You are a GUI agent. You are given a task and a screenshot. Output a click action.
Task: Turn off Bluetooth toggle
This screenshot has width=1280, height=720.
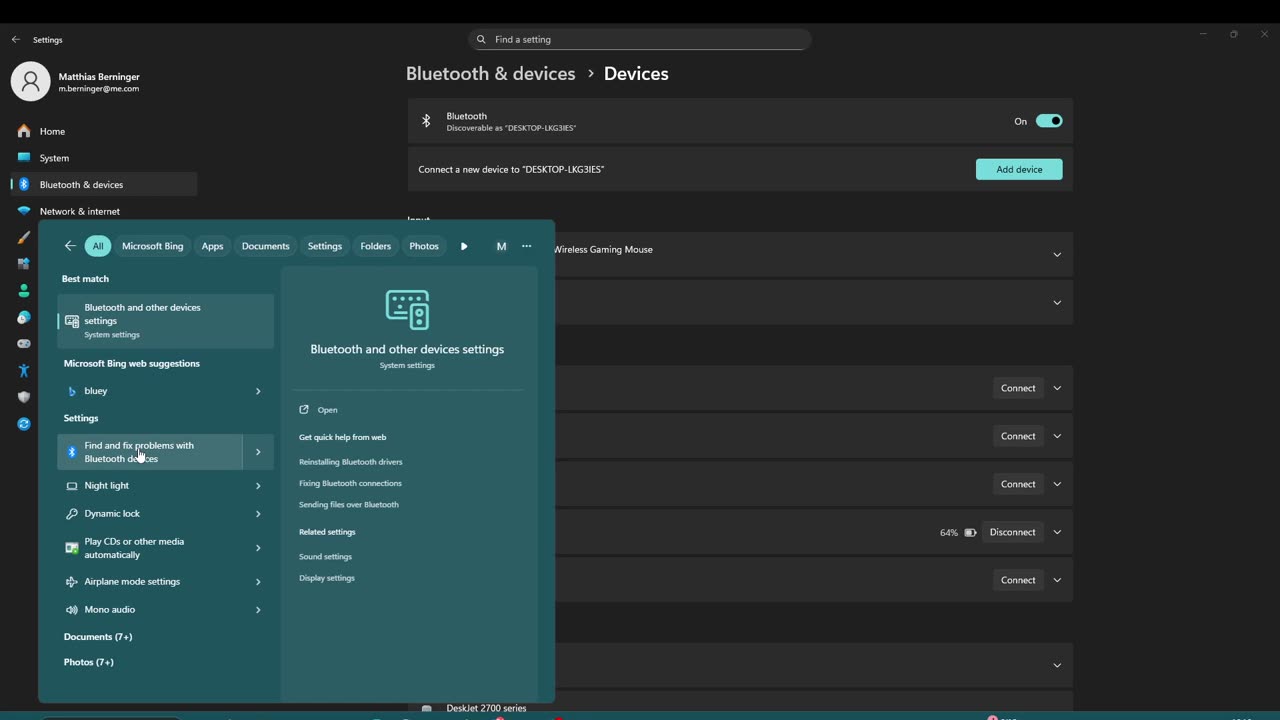1049,121
